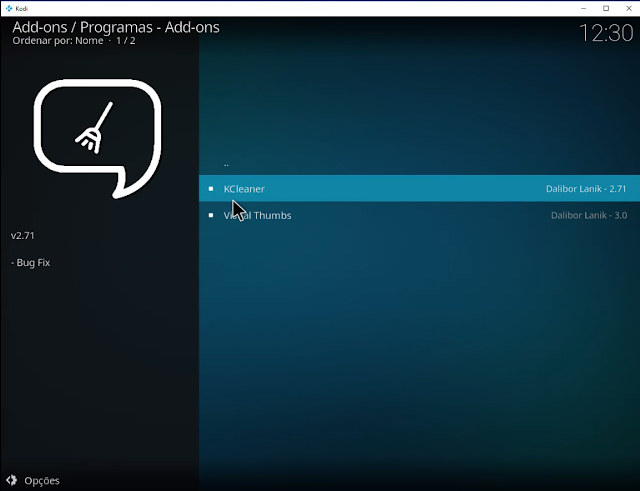Open the Opções options gear icon

(11, 480)
